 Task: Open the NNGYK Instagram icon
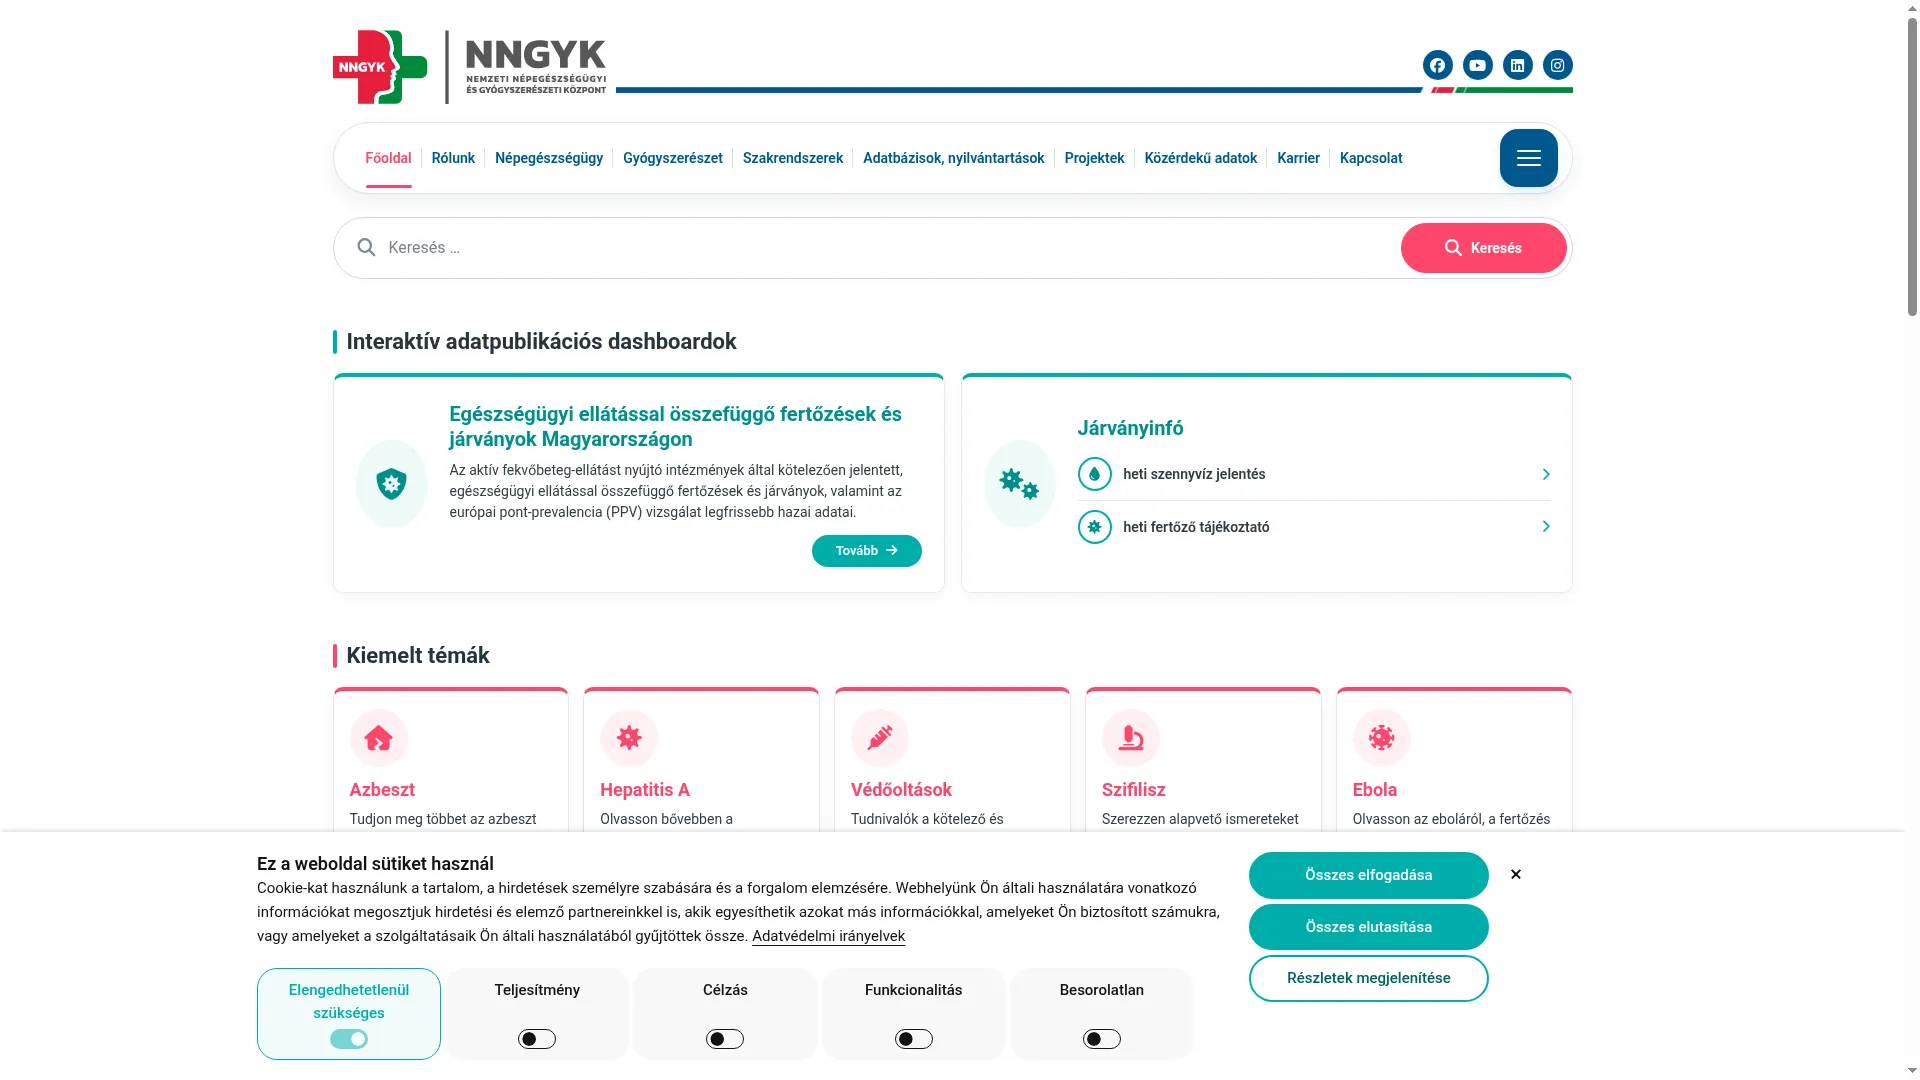pyautogui.click(x=1557, y=65)
